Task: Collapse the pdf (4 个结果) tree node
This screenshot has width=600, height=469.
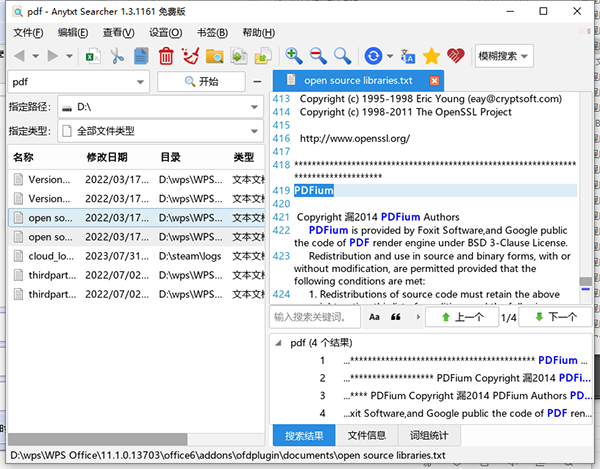Action: click(x=279, y=343)
